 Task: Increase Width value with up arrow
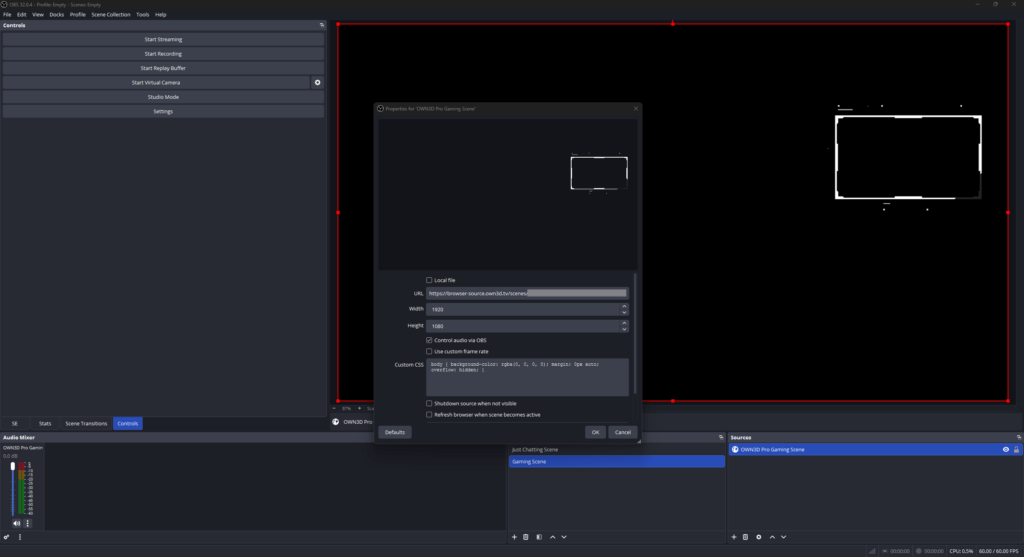(624, 306)
